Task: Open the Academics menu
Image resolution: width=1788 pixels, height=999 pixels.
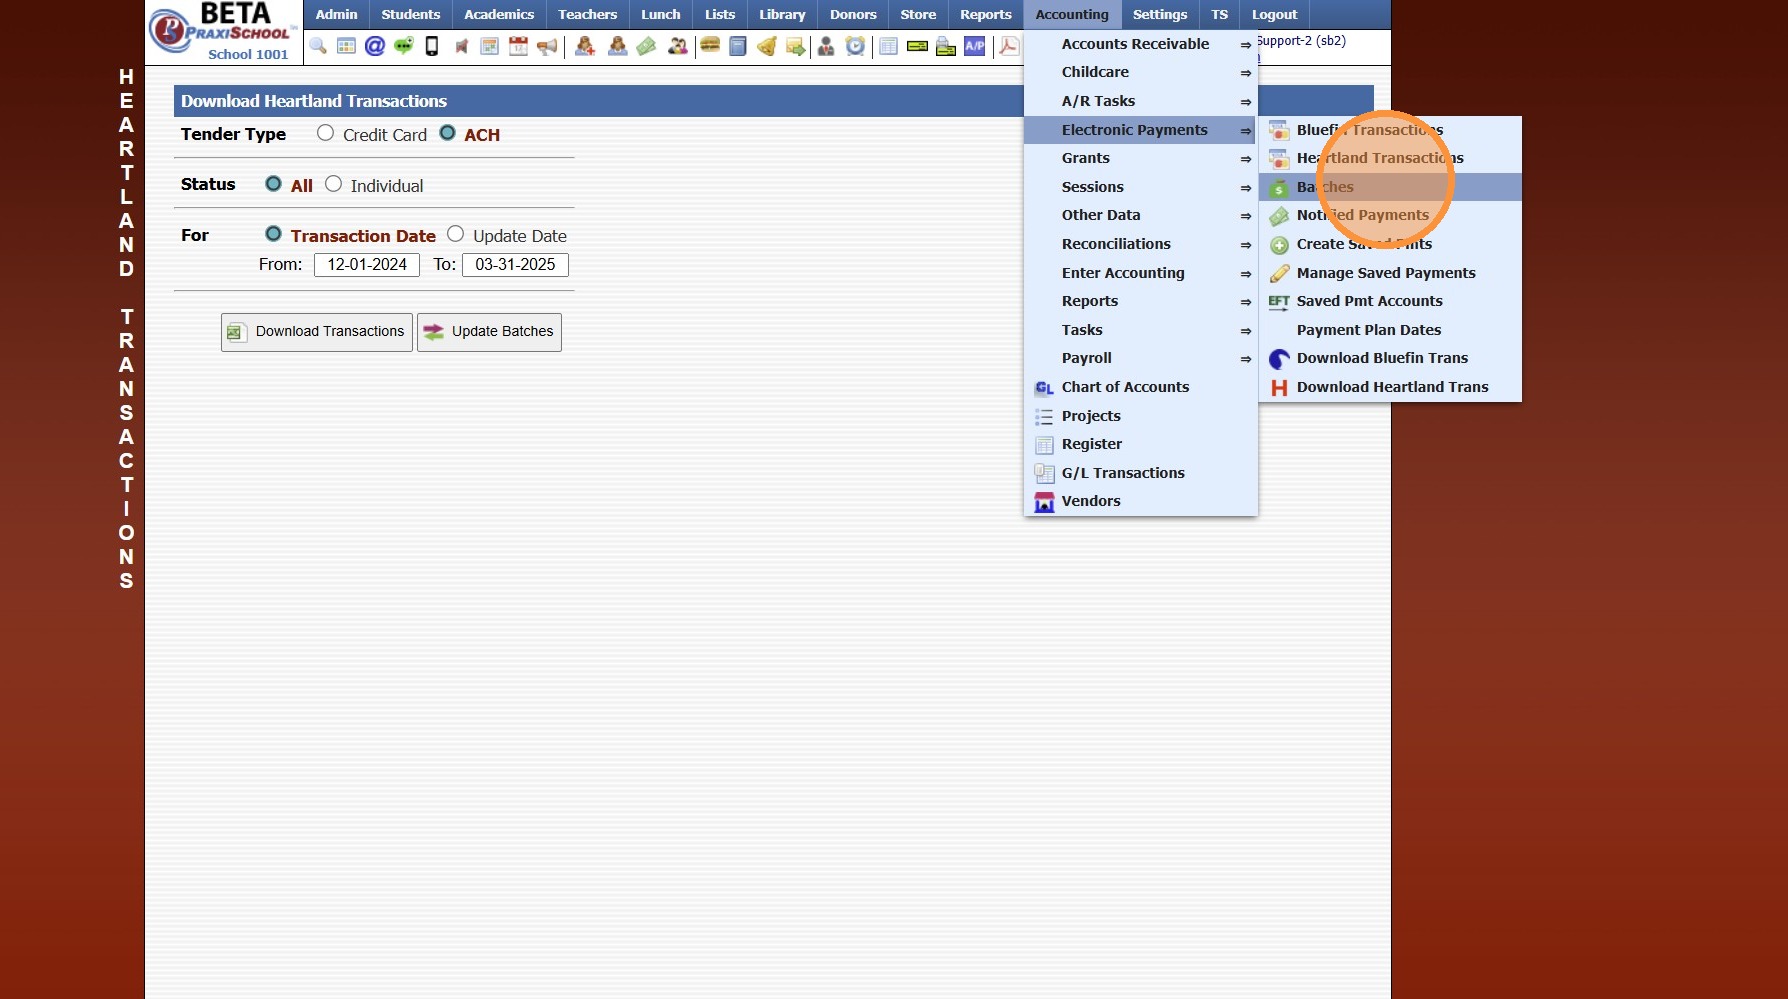Action: tap(499, 15)
